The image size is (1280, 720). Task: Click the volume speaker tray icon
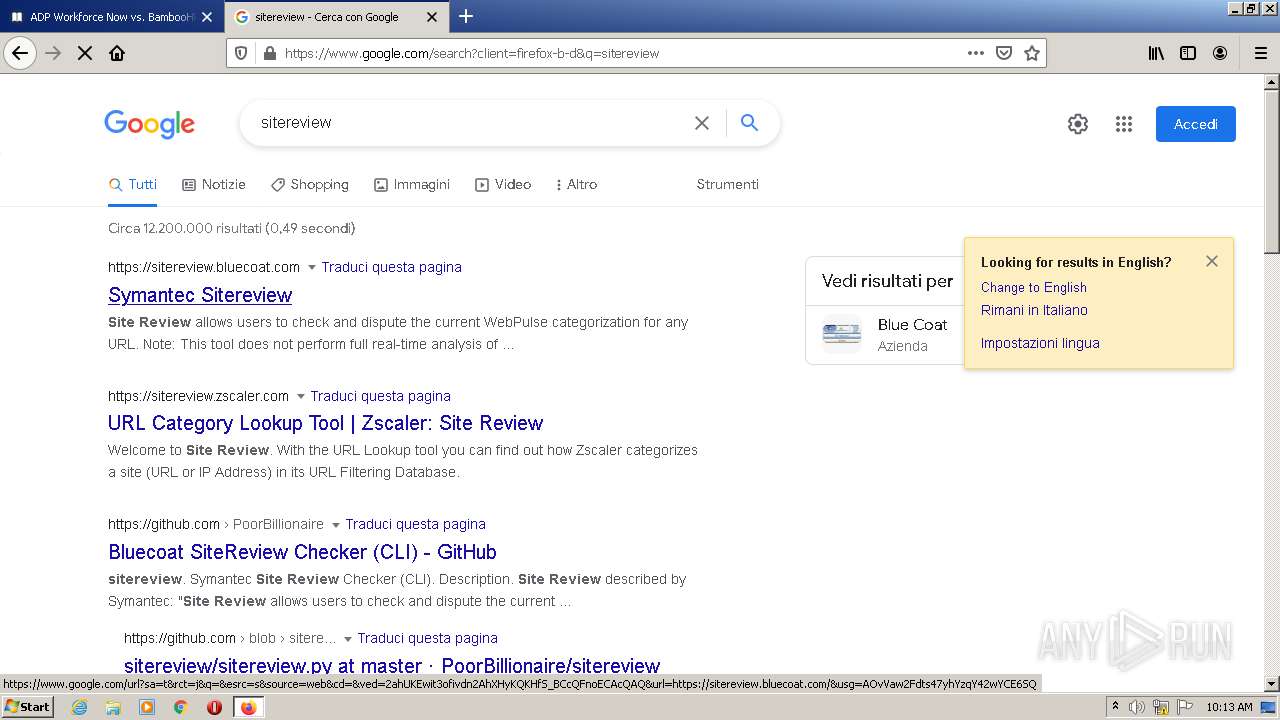[x=1137, y=707]
